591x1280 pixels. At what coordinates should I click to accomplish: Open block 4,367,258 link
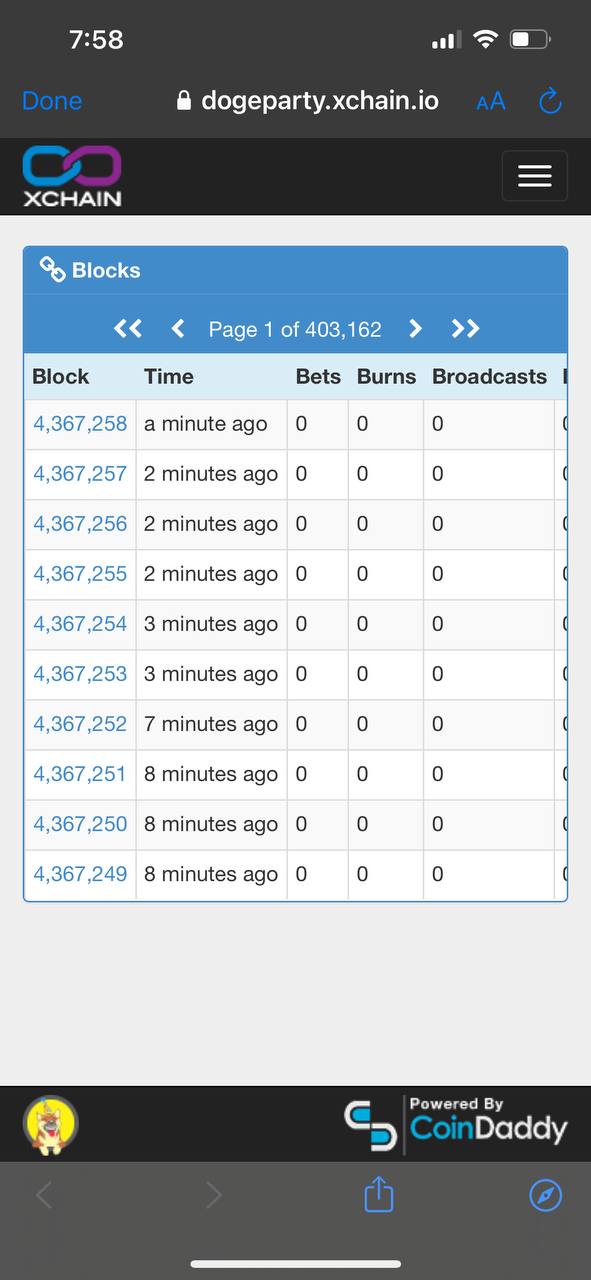pos(80,424)
